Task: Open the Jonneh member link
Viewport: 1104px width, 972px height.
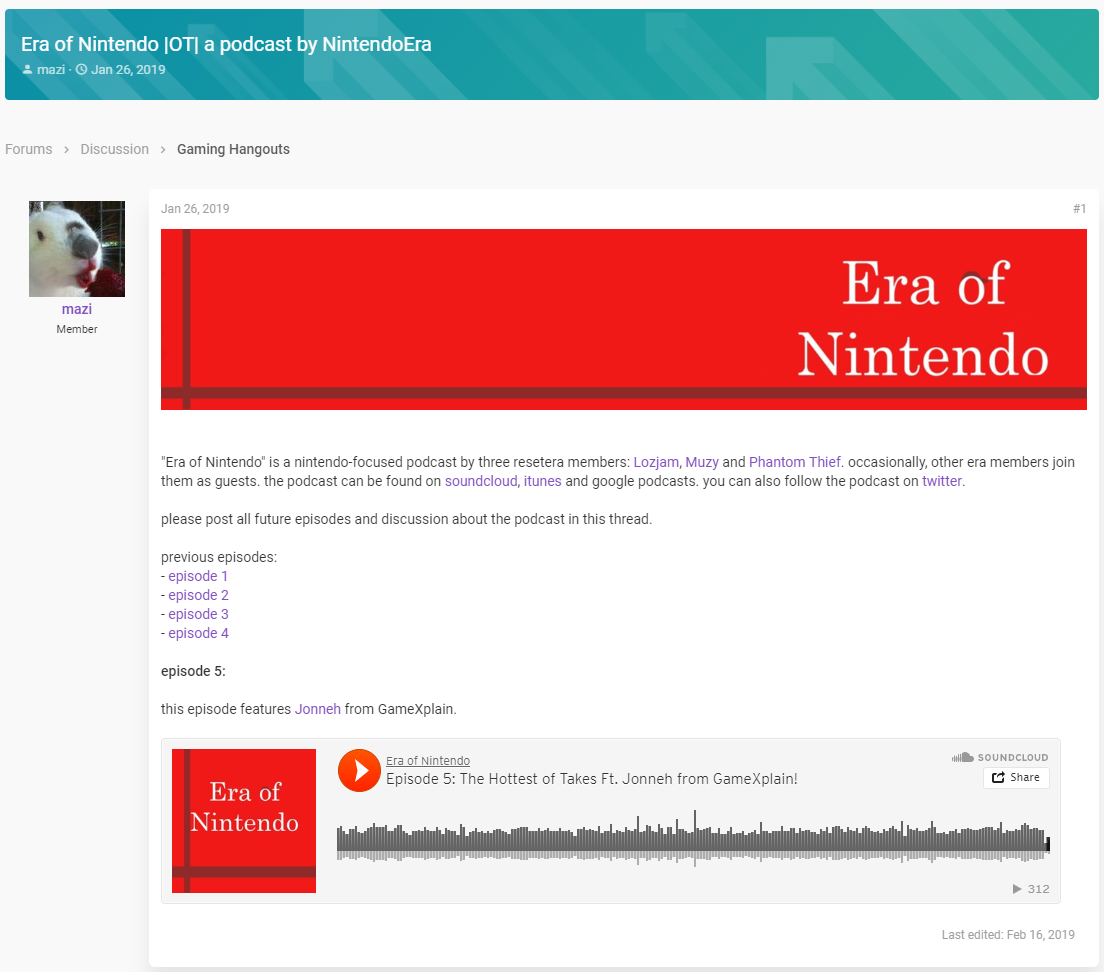Action: click(x=318, y=709)
